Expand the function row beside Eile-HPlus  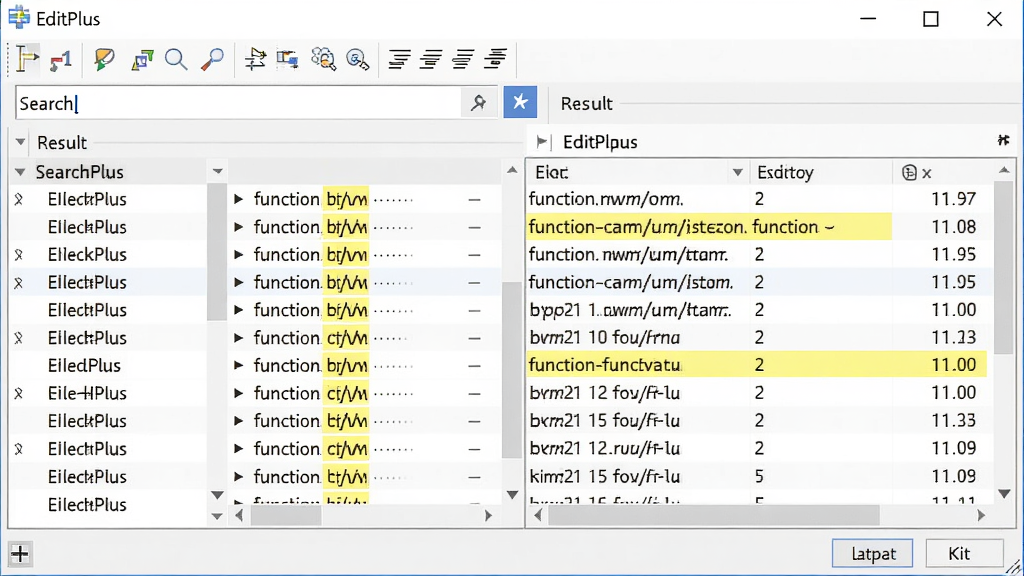click(238, 393)
